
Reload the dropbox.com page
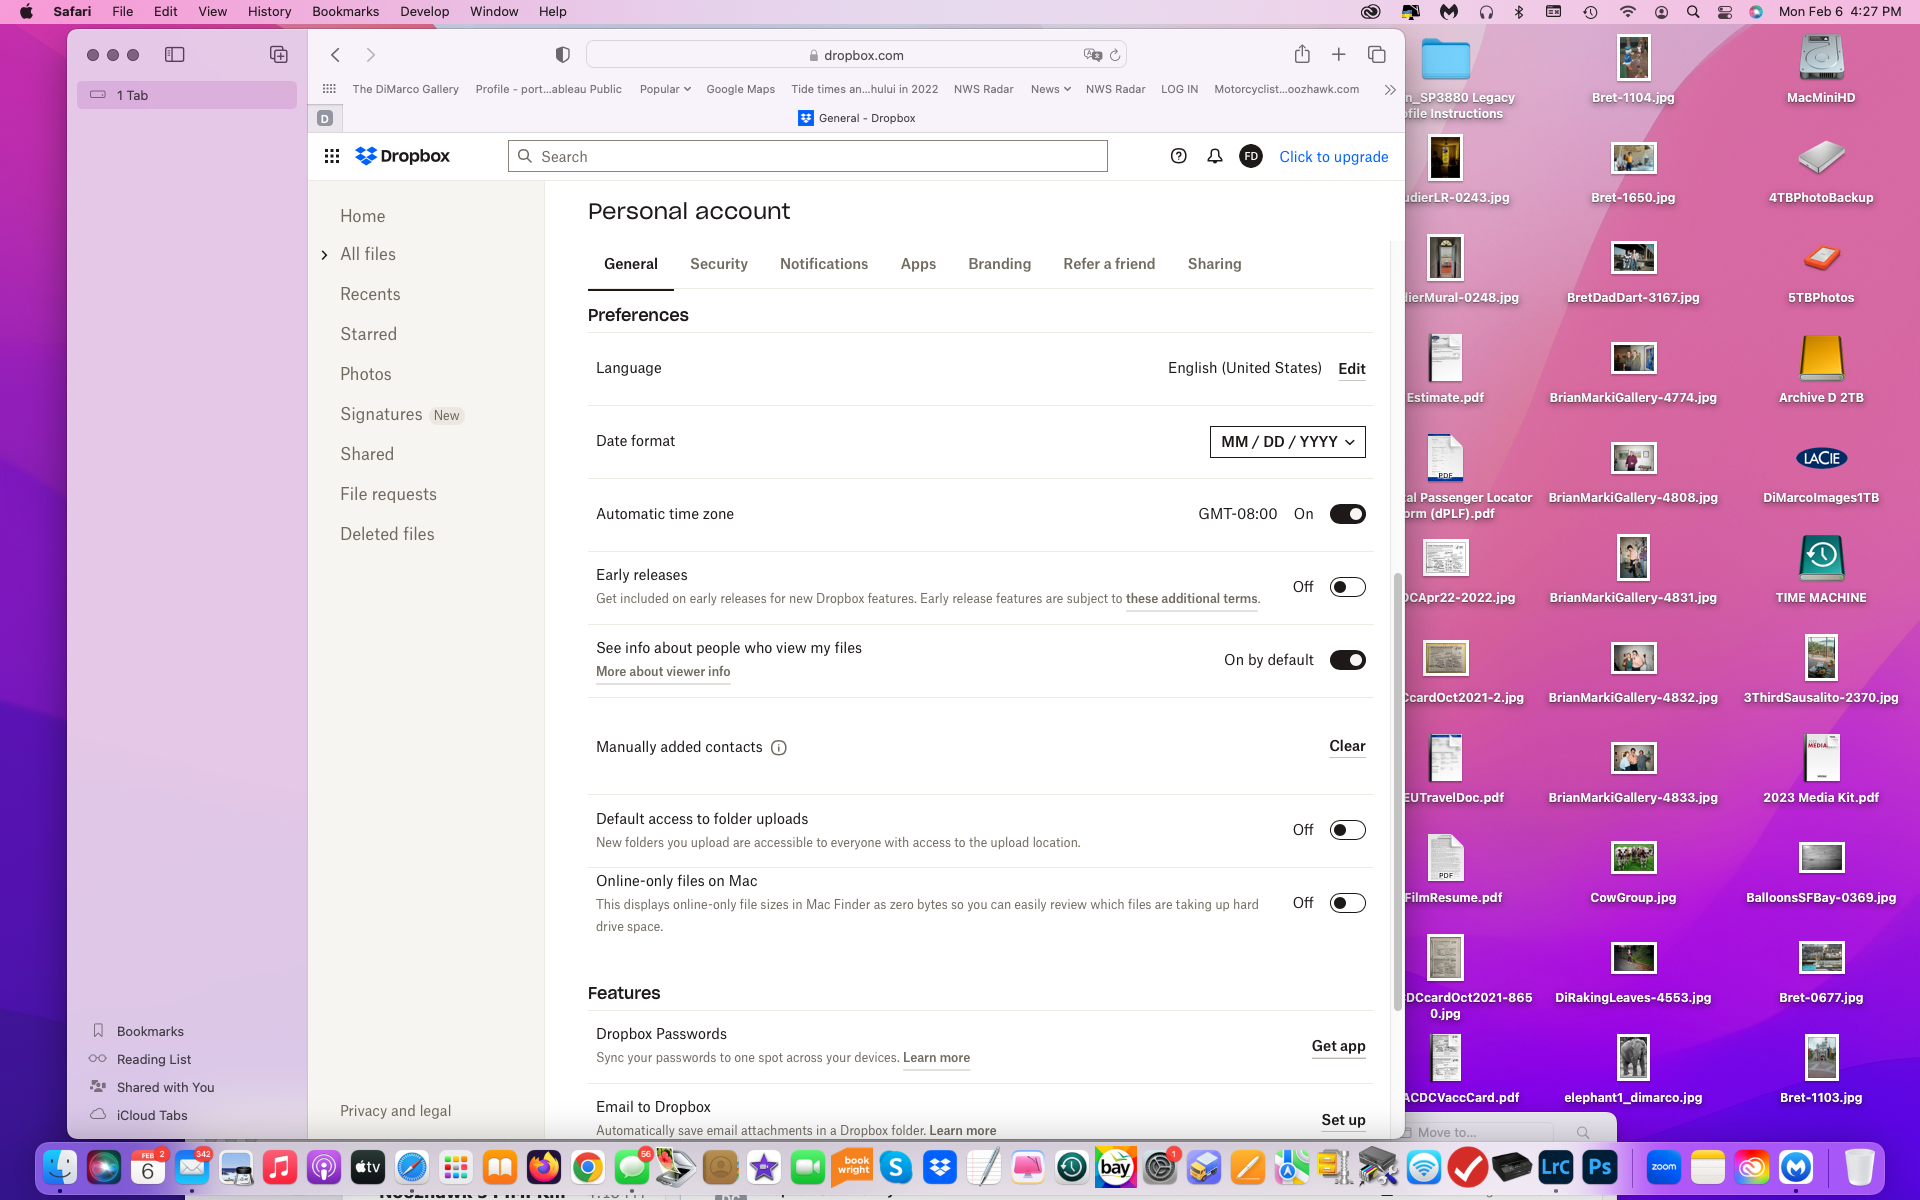coord(1115,55)
